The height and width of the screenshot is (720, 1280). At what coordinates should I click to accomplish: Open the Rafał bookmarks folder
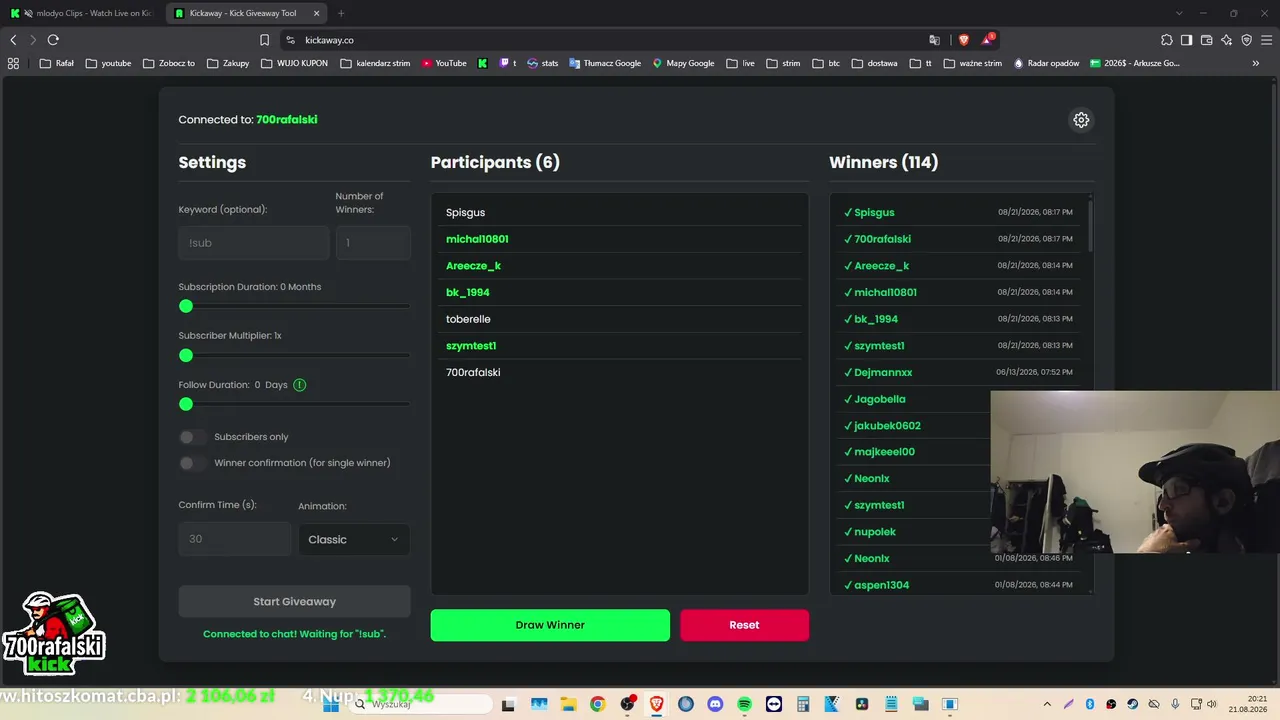tap(56, 63)
